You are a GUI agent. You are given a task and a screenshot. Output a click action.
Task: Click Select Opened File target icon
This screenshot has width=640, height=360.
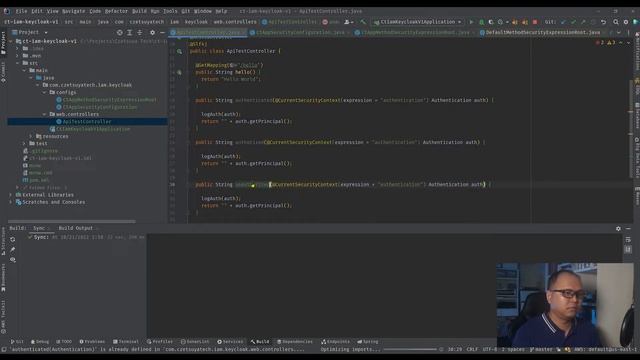[x=120, y=32]
